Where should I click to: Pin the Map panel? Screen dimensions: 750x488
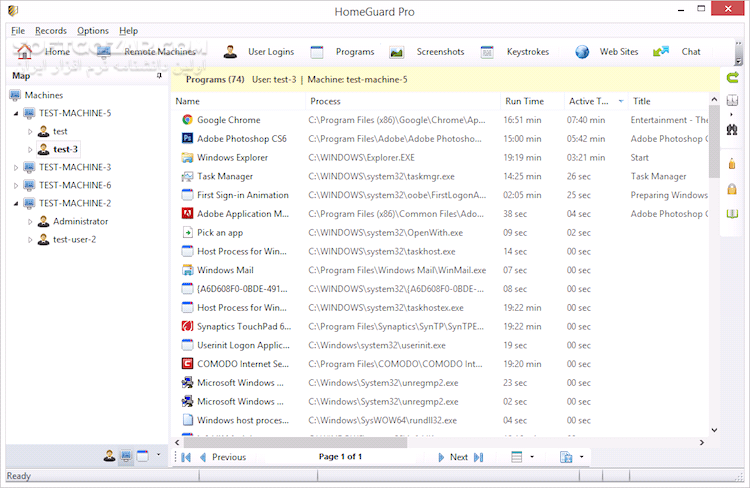[x=159, y=76]
